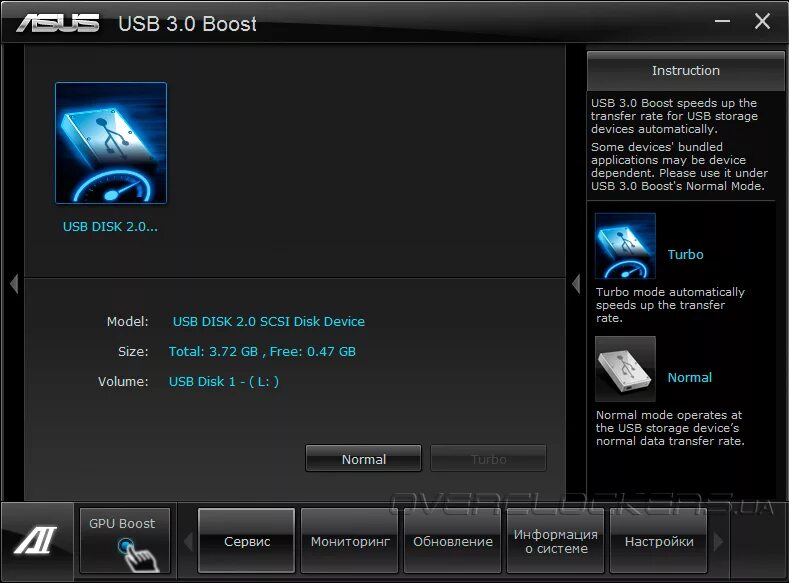This screenshot has width=789, height=583.
Task: Click the USB 3.0 Boost window title
Action: [187, 24]
